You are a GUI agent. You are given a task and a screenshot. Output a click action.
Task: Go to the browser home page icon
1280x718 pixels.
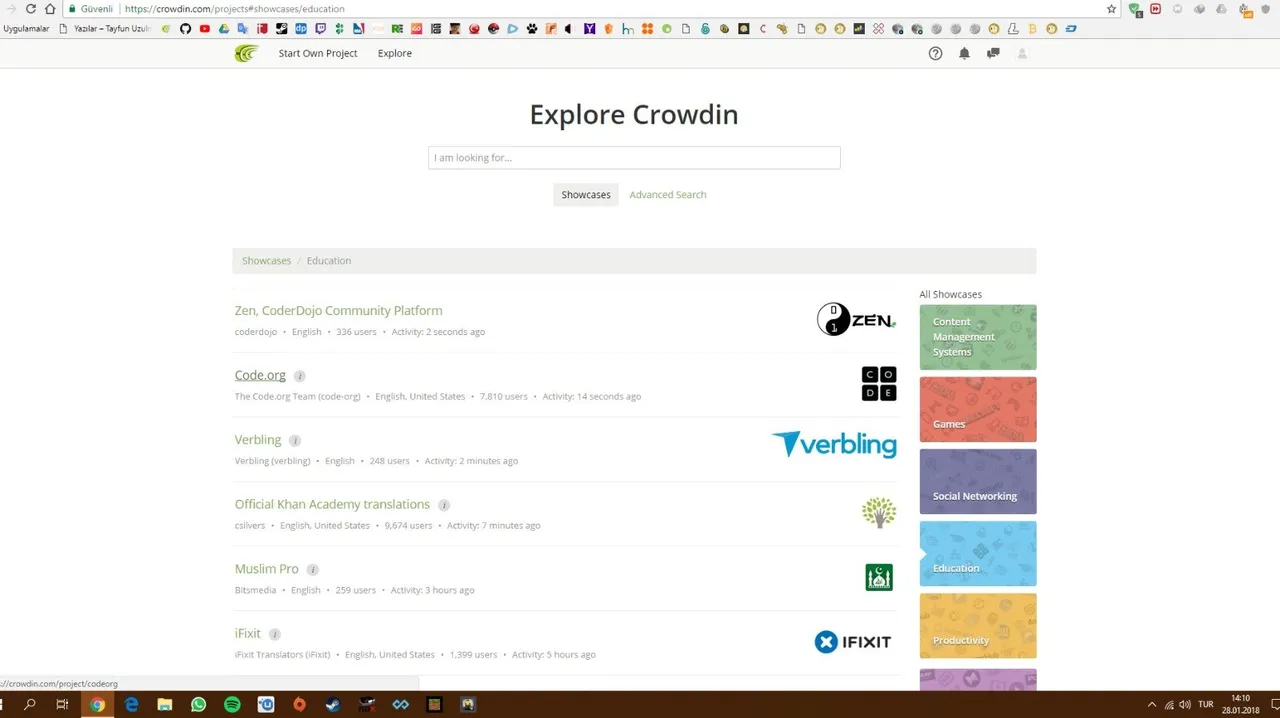pos(50,9)
